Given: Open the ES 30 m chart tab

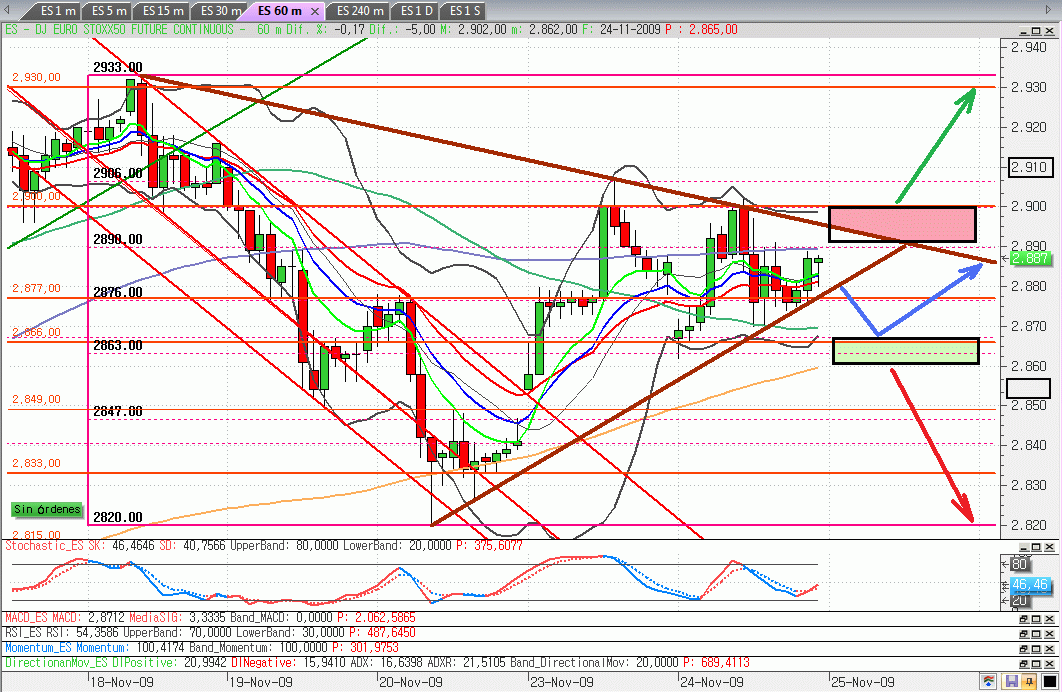Looking at the screenshot, I should tap(219, 11).
